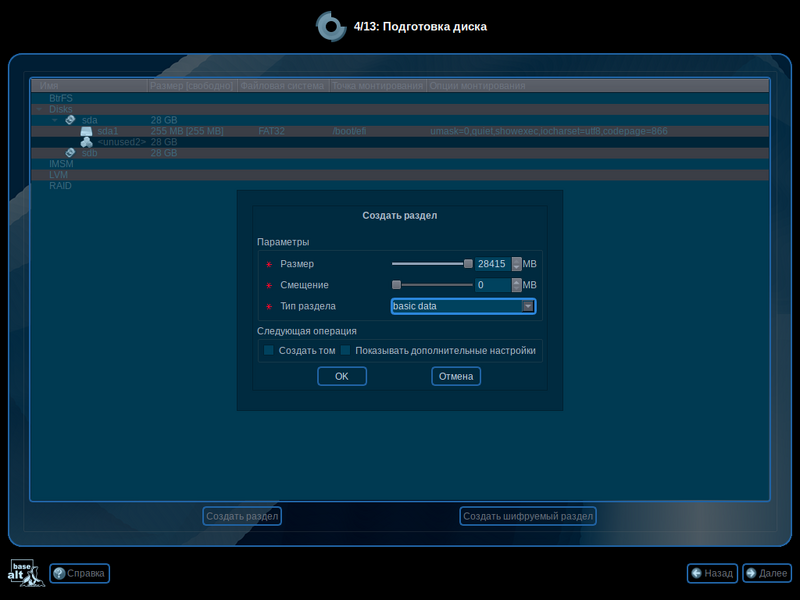Select the <unused2> row
This screenshot has width=800, height=600.
point(400,142)
